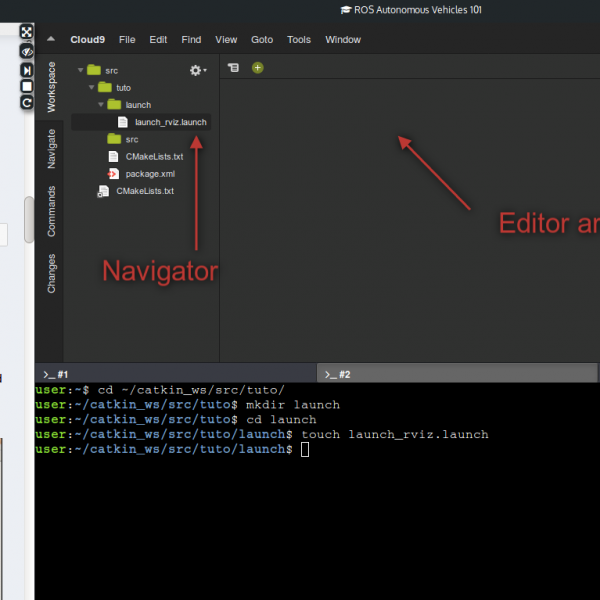Open the Edit menu
600x600 pixels.
click(158, 39)
